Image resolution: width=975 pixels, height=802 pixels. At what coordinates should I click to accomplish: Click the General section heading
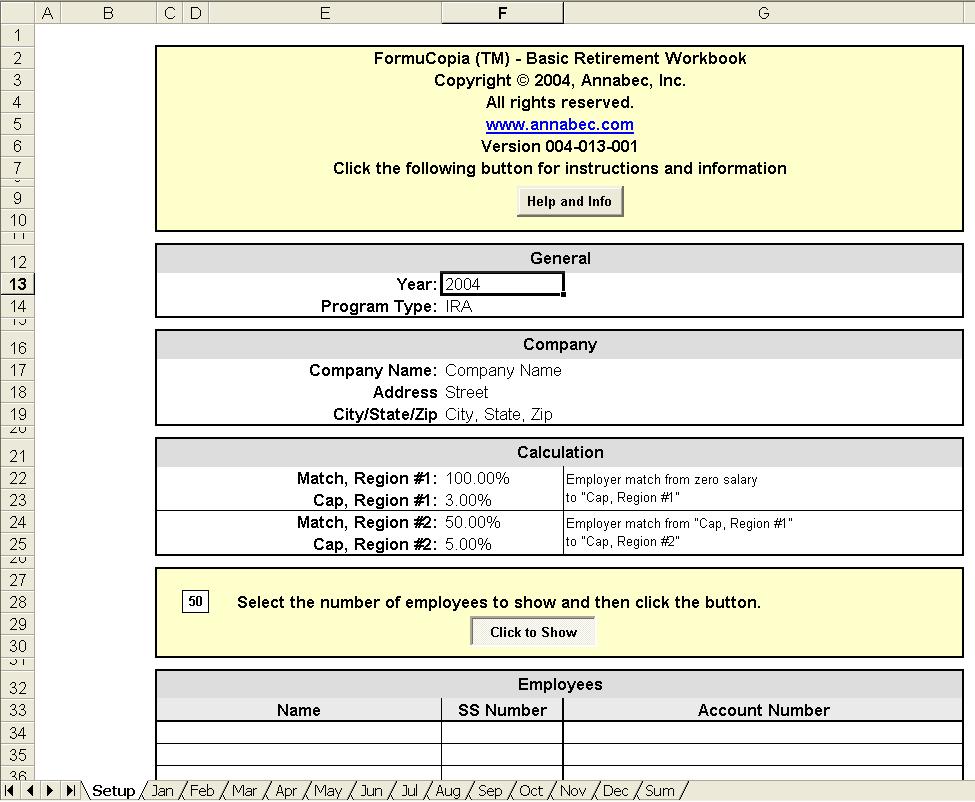(560, 259)
